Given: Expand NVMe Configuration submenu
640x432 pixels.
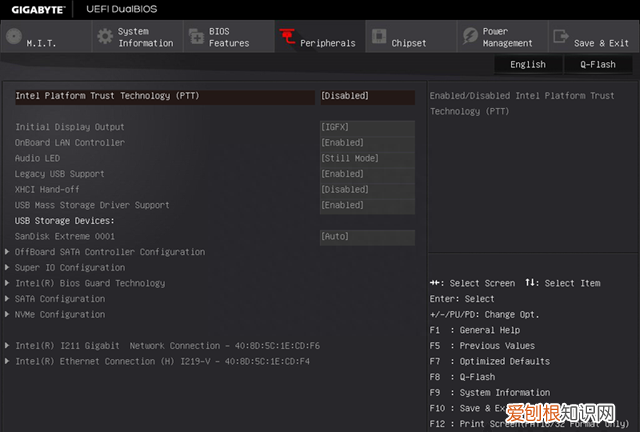Looking at the screenshot, I should coord(60,314).
